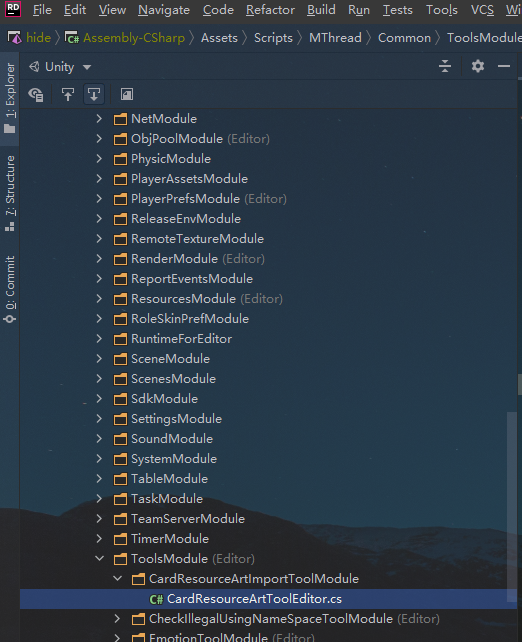This screenshot has height=642, width=522.
Task: Collapse CardResourceArtImportToolModule folder
Action: point(118,578)
